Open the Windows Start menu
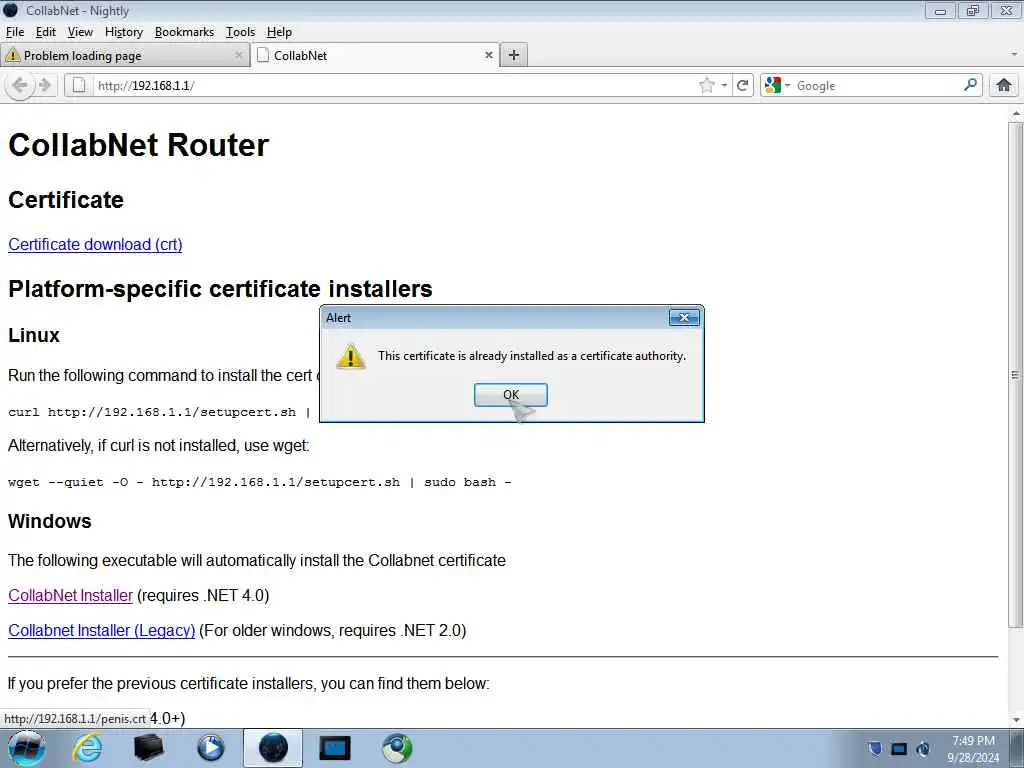The width and height of the screenshot is (1024, 768). pos(26,748)
